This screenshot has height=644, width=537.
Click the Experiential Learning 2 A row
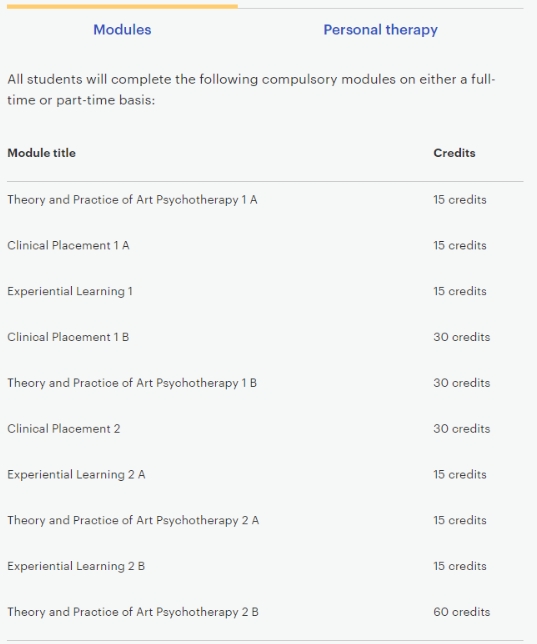point(265,474)
